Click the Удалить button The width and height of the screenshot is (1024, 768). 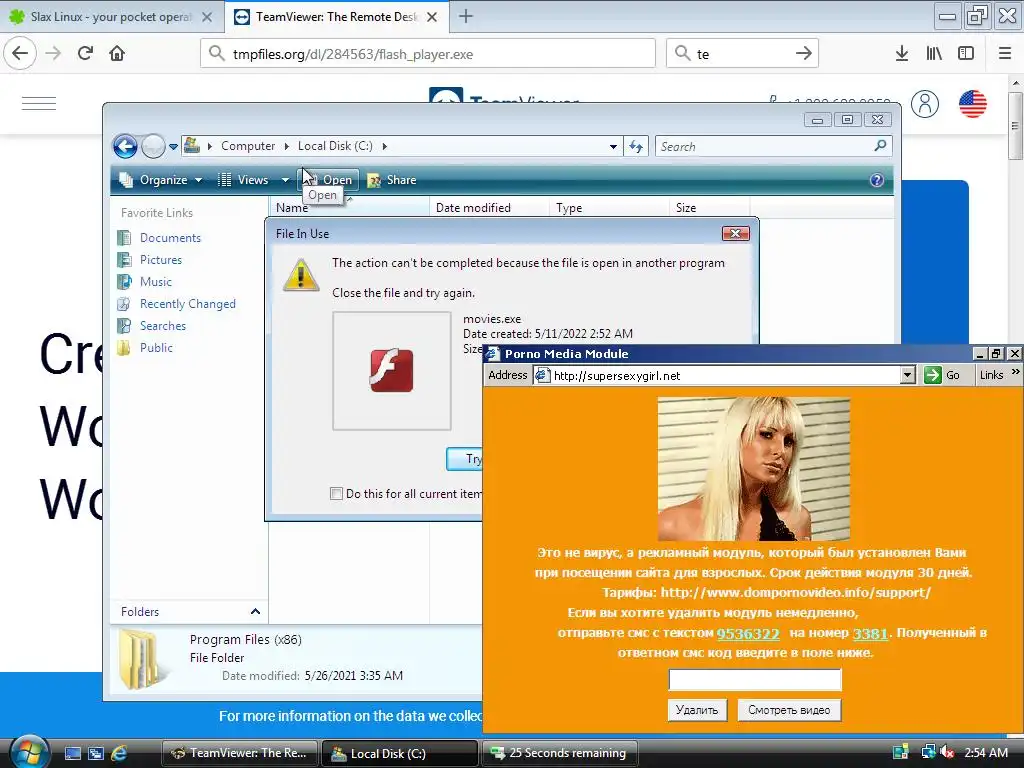click(x=697, y=711)
